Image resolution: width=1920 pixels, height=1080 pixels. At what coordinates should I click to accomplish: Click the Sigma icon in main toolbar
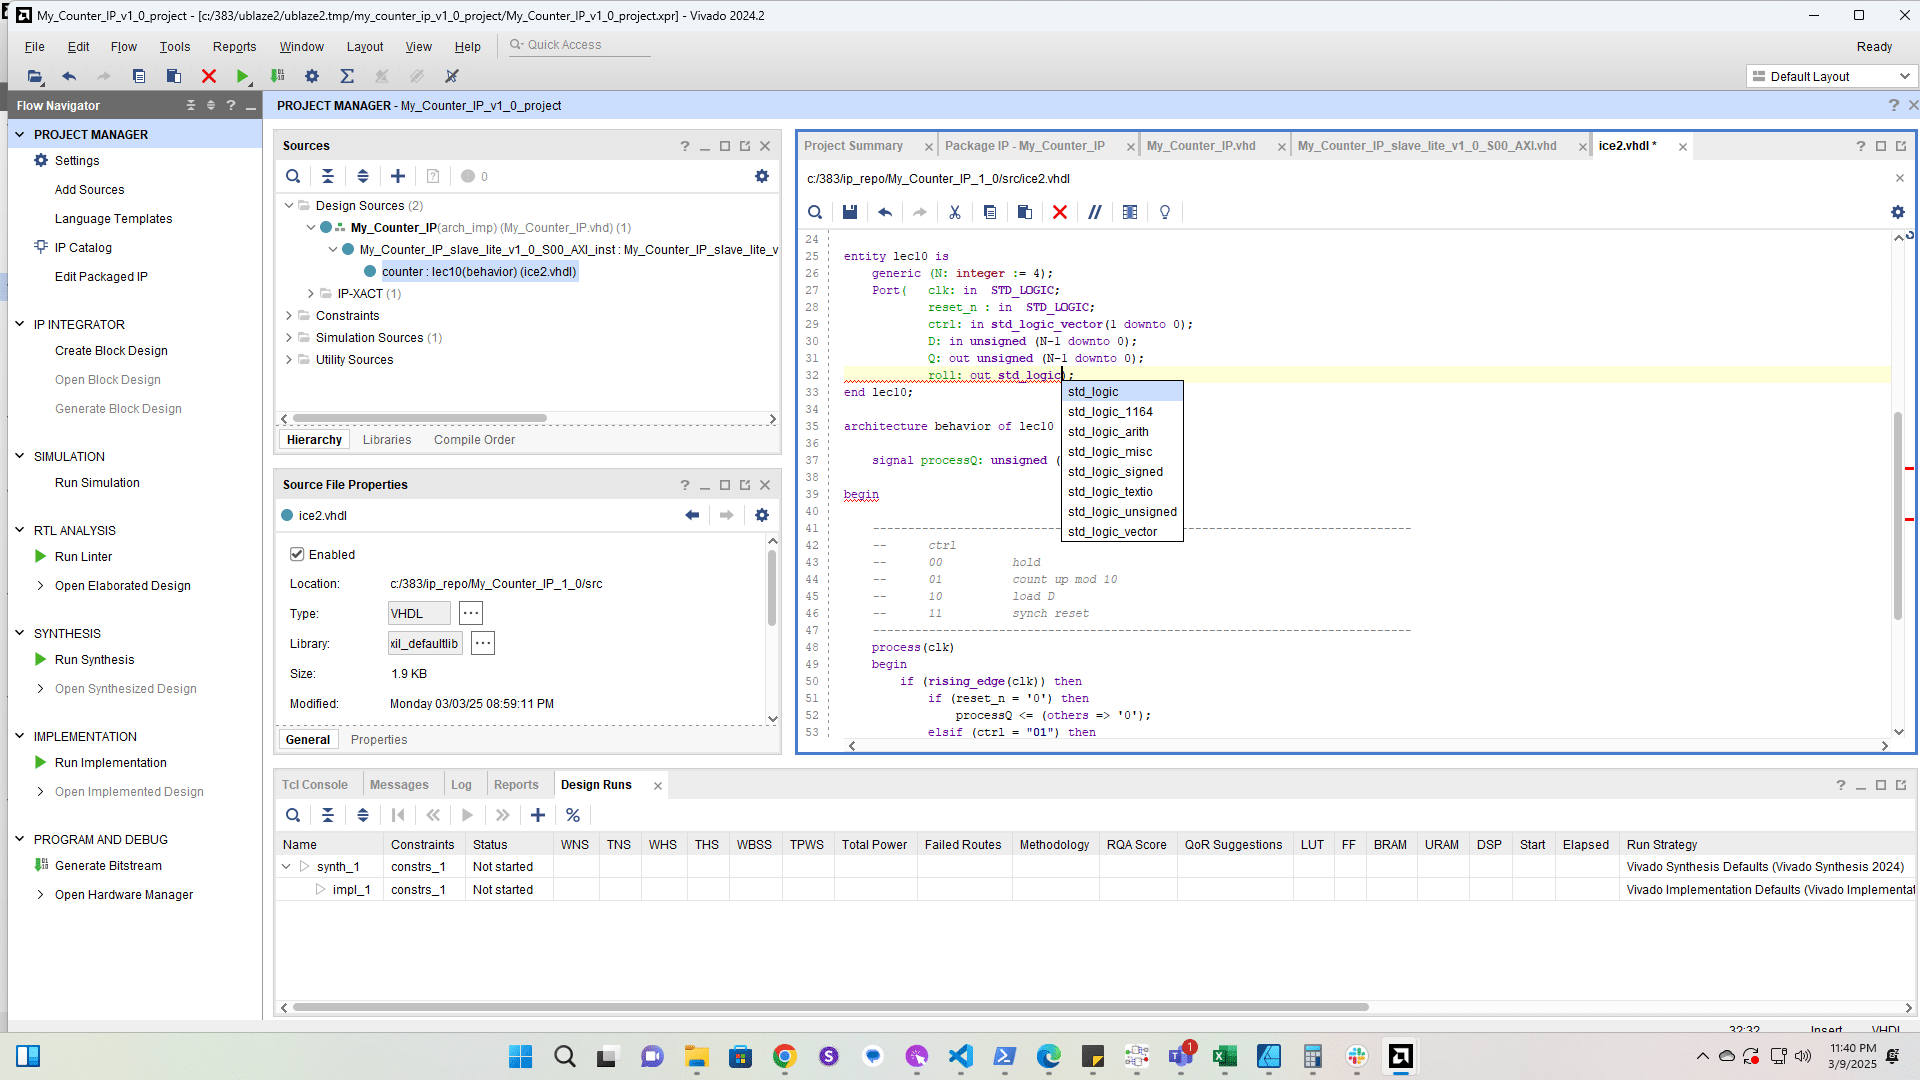[x=347, y=76]
